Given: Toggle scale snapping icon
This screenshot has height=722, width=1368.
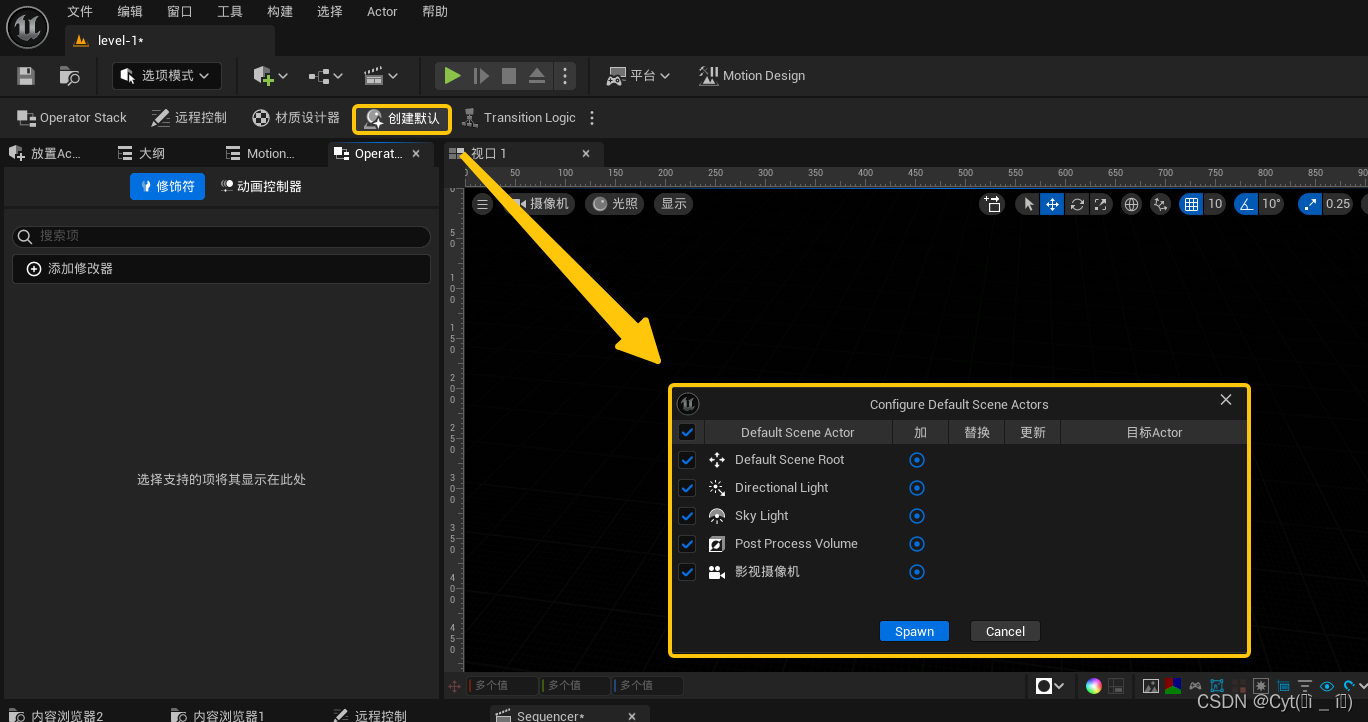Looking at the screenshot, I should tap(1311, 204).
